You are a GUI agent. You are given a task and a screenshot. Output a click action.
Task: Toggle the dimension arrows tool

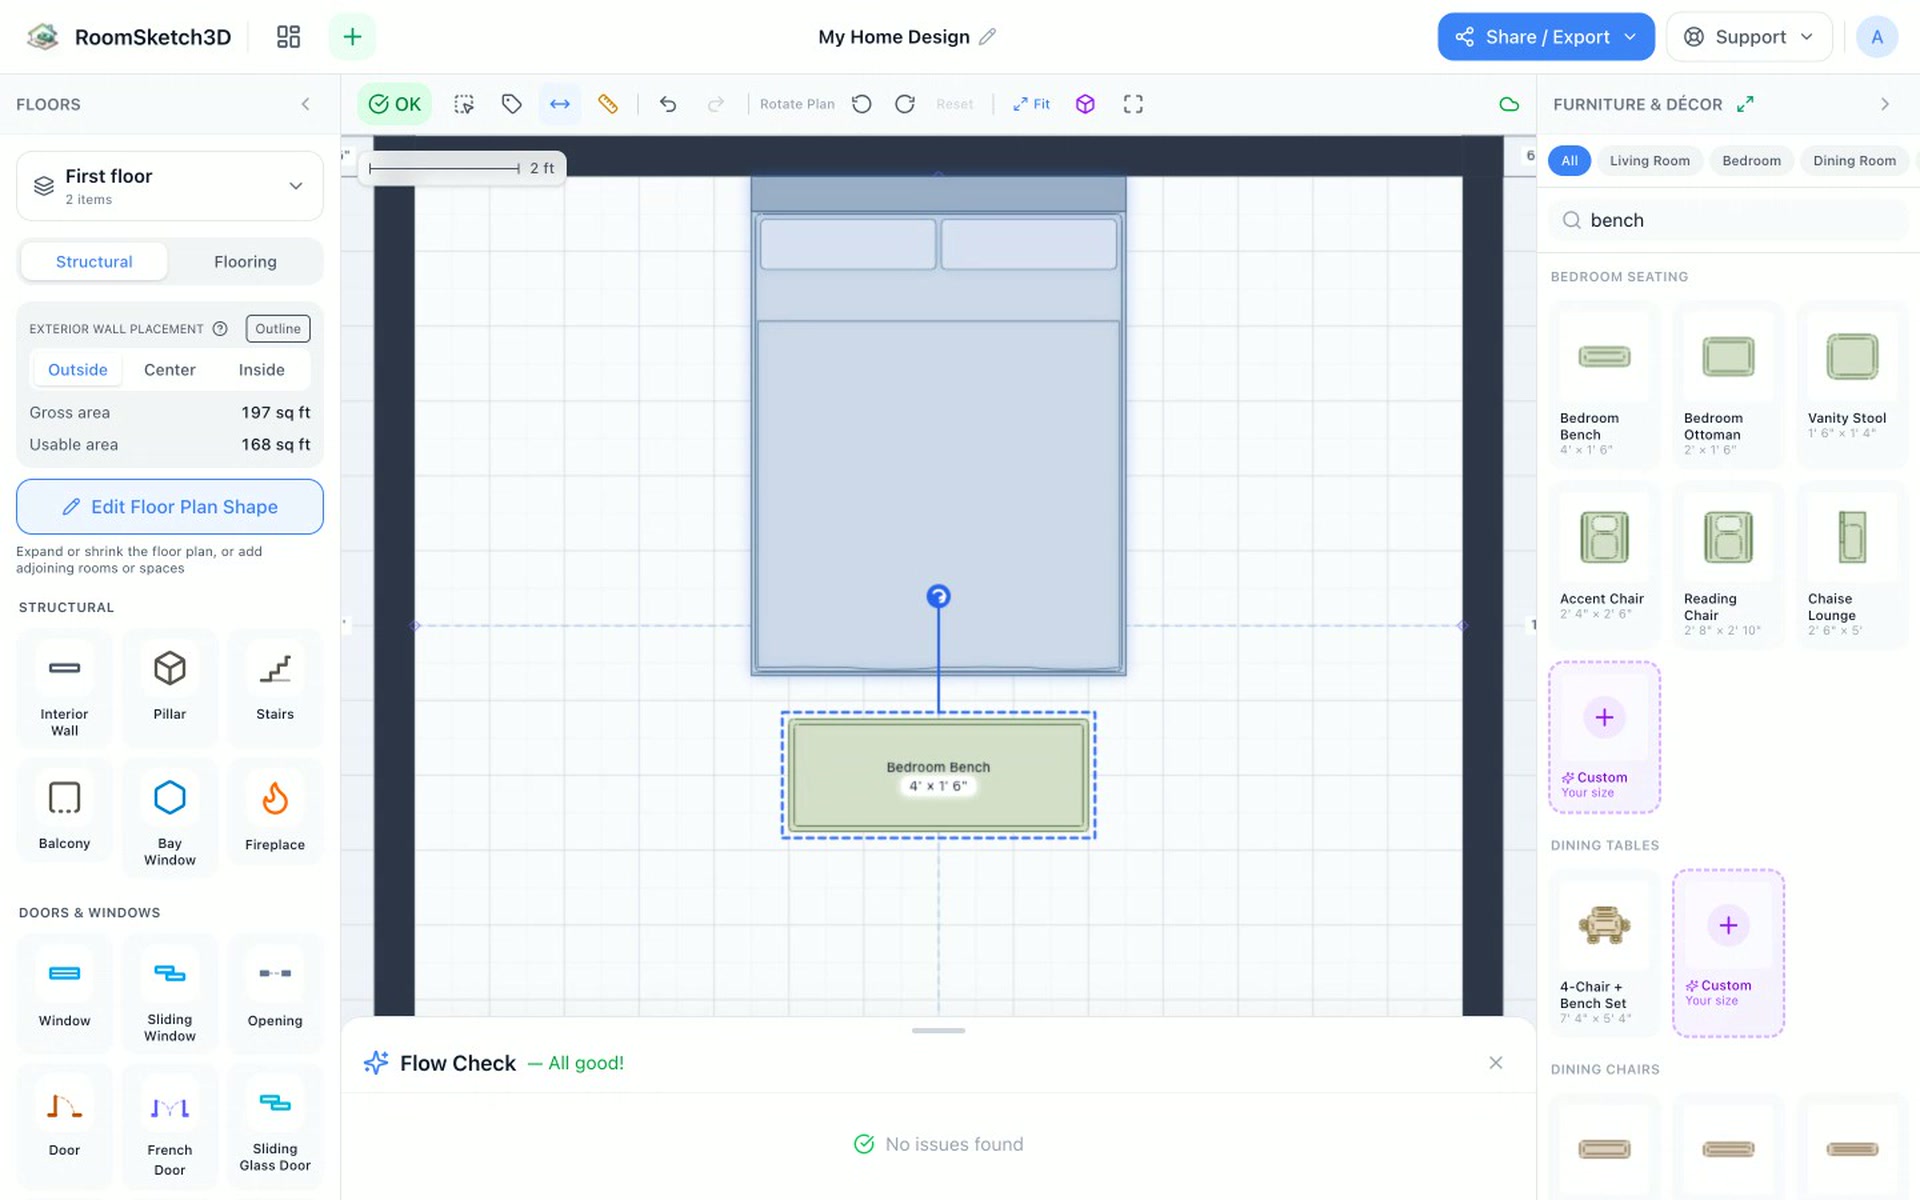click(560, 104)
